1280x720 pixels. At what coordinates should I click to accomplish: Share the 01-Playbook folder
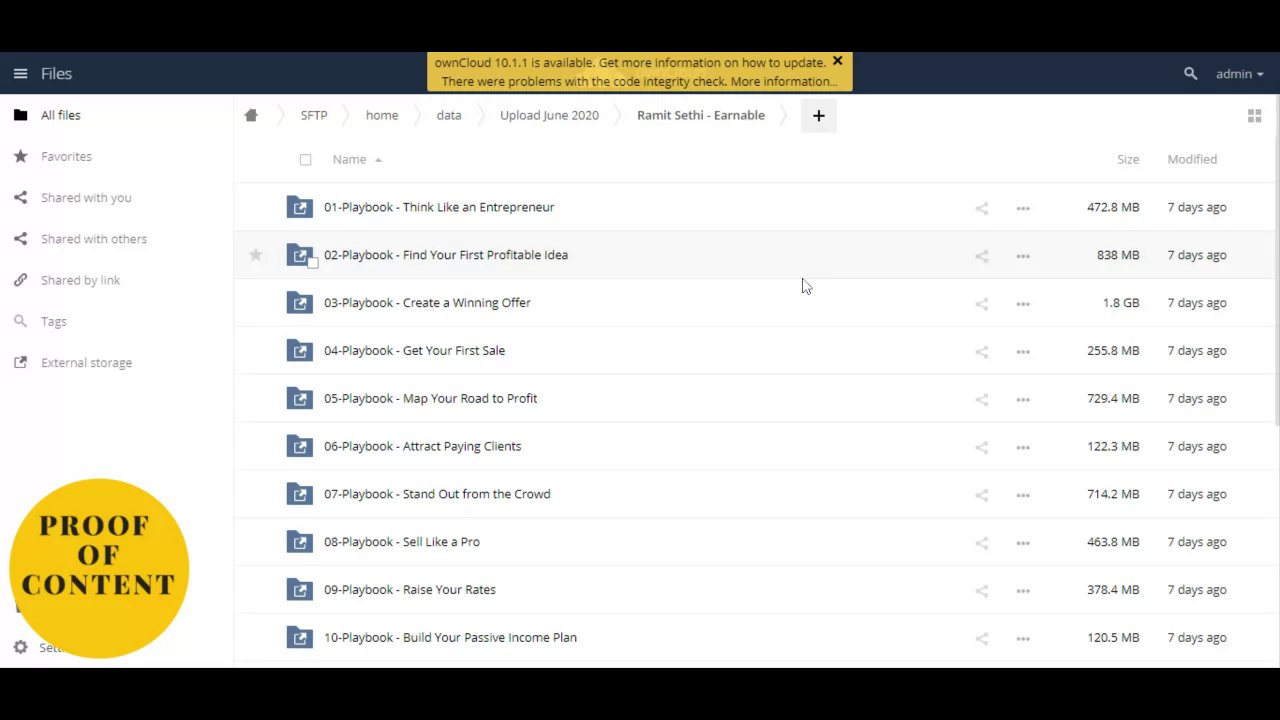click(981, 208)
